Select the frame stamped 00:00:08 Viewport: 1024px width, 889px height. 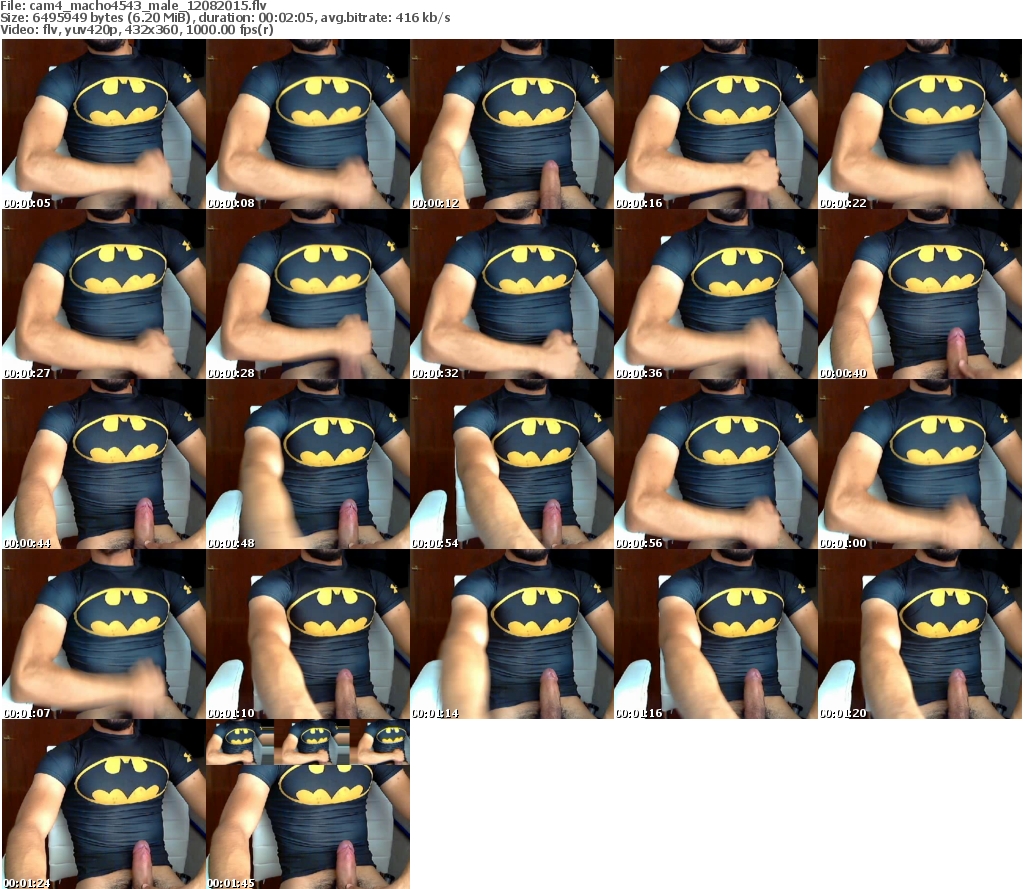click(308, 124)
